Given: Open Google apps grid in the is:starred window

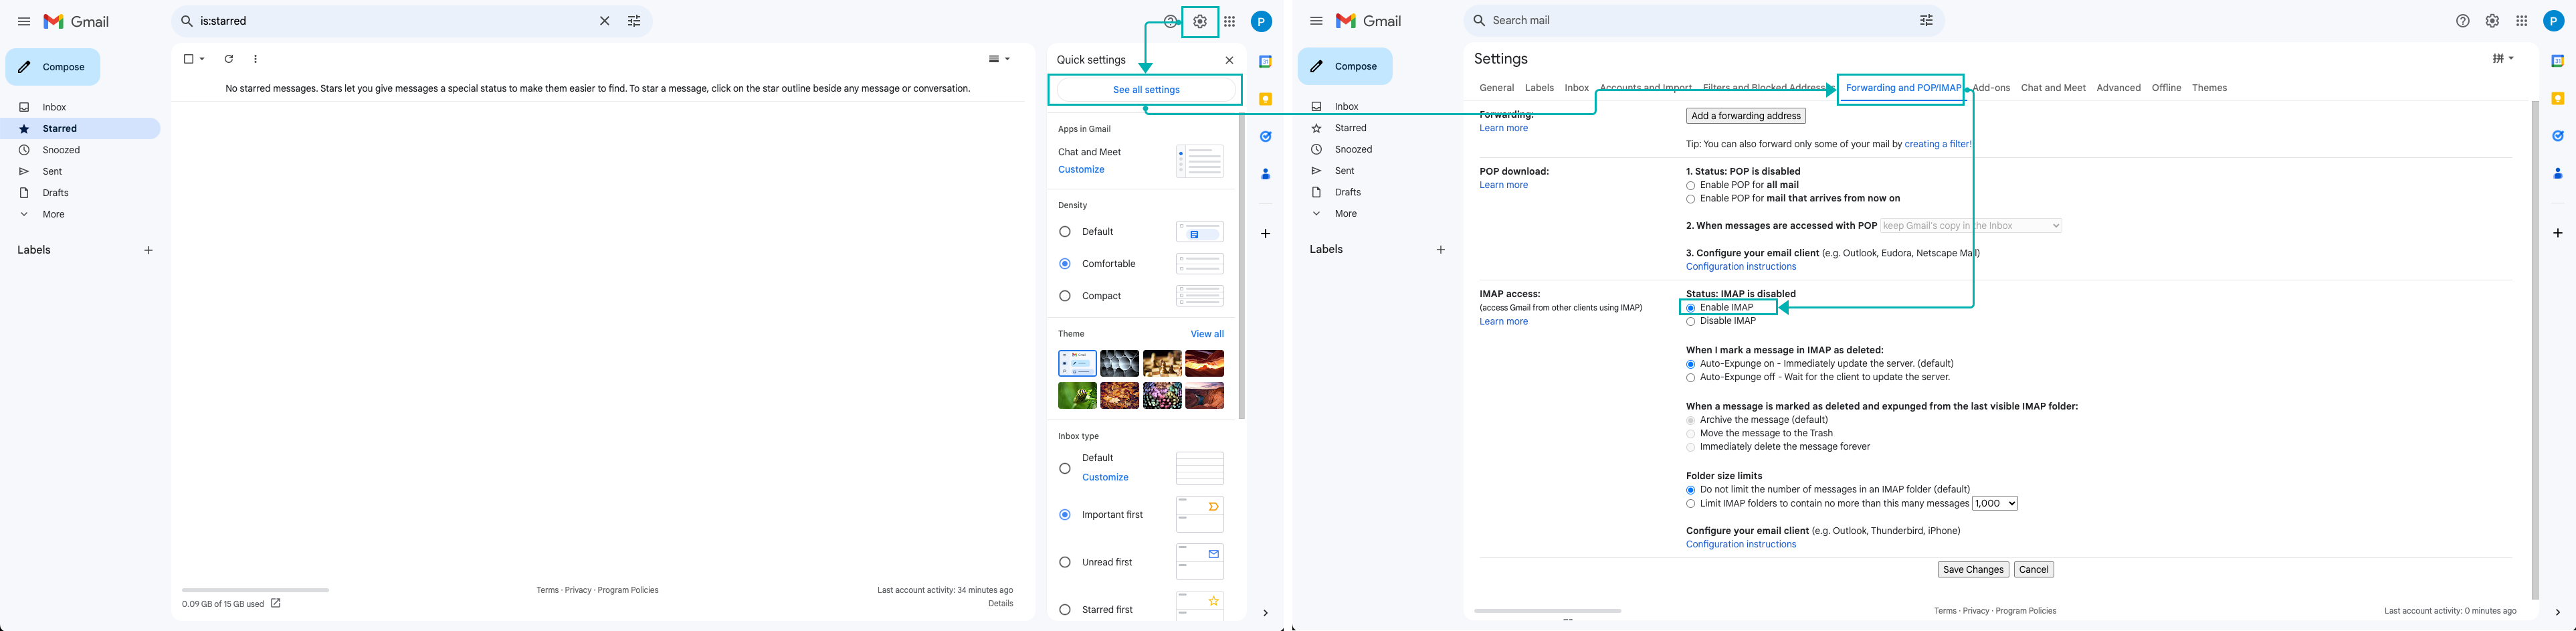Looking at the screenshot, I should [1229, 21].
